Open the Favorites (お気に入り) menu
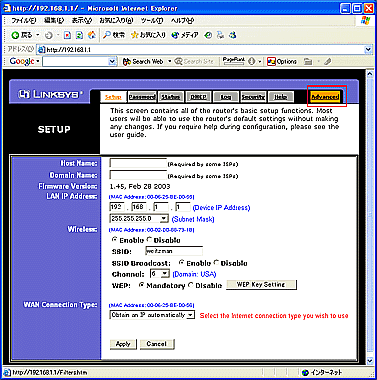The height and width of the screenshot is (380, 377). pos(116,21)
